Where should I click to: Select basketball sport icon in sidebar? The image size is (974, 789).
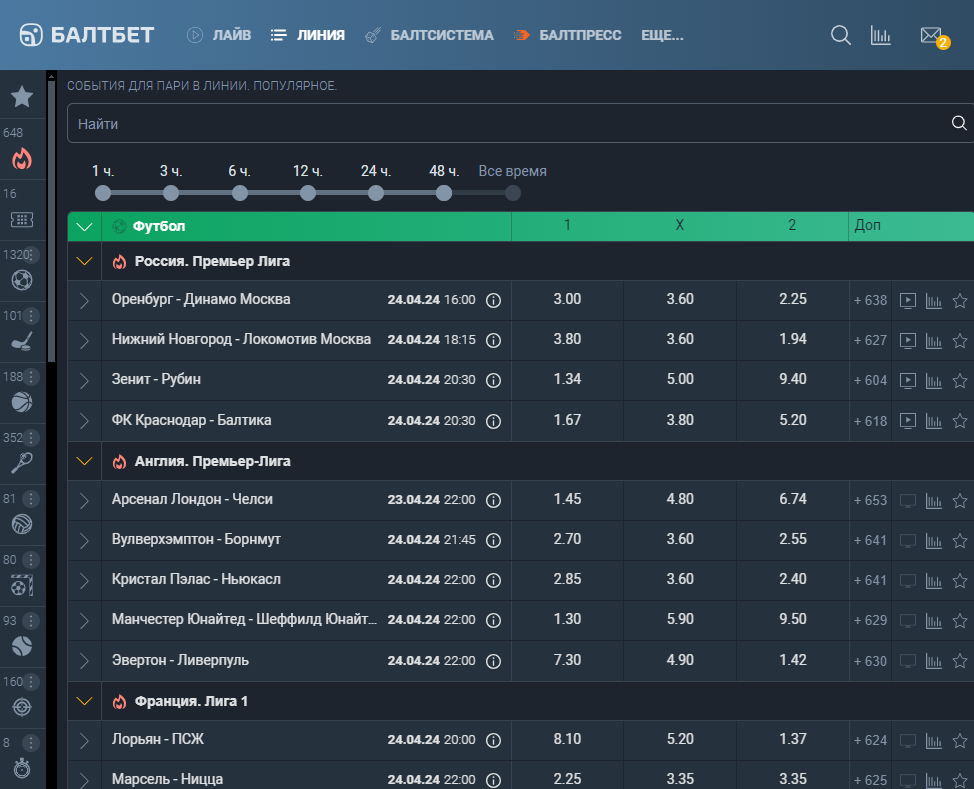(22, 402)
